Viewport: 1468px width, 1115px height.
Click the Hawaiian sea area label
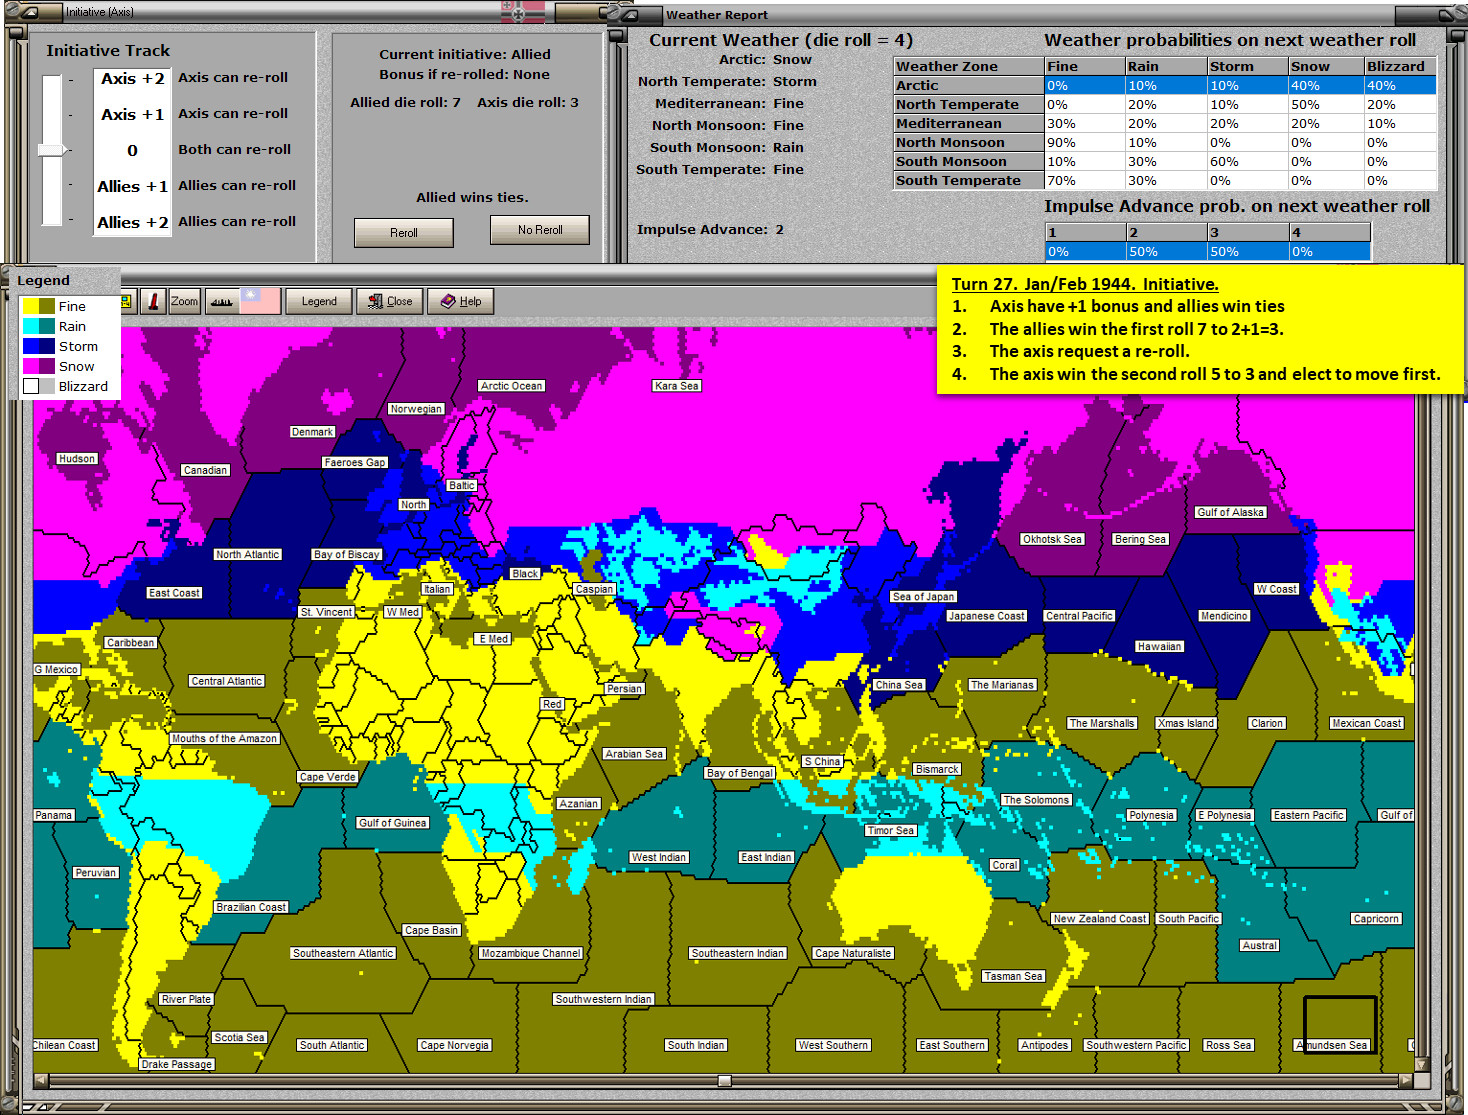point(1159,646)
